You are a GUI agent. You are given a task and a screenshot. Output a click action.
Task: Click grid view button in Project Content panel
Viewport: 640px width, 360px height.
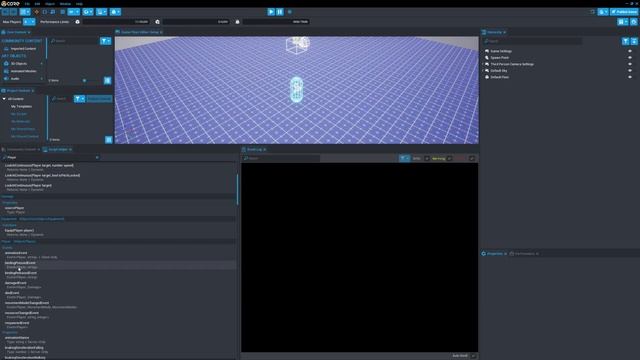(x=109, y=140)
